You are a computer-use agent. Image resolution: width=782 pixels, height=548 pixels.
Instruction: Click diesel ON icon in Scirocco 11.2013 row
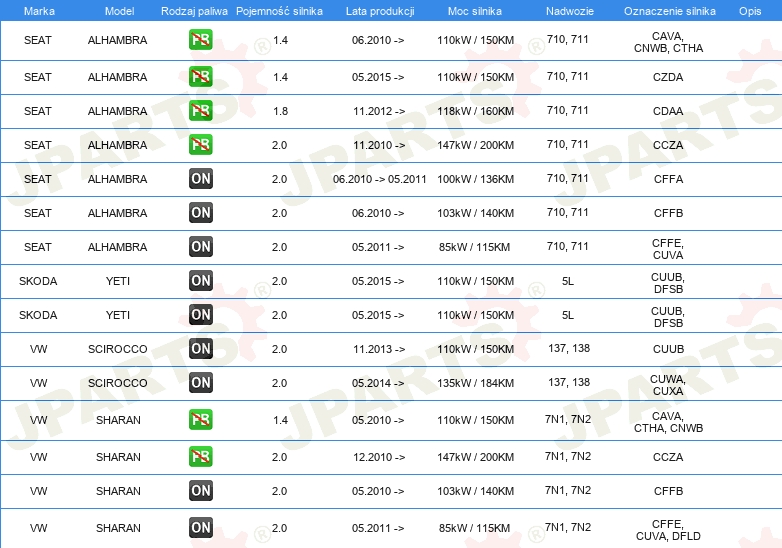[200, 349]
